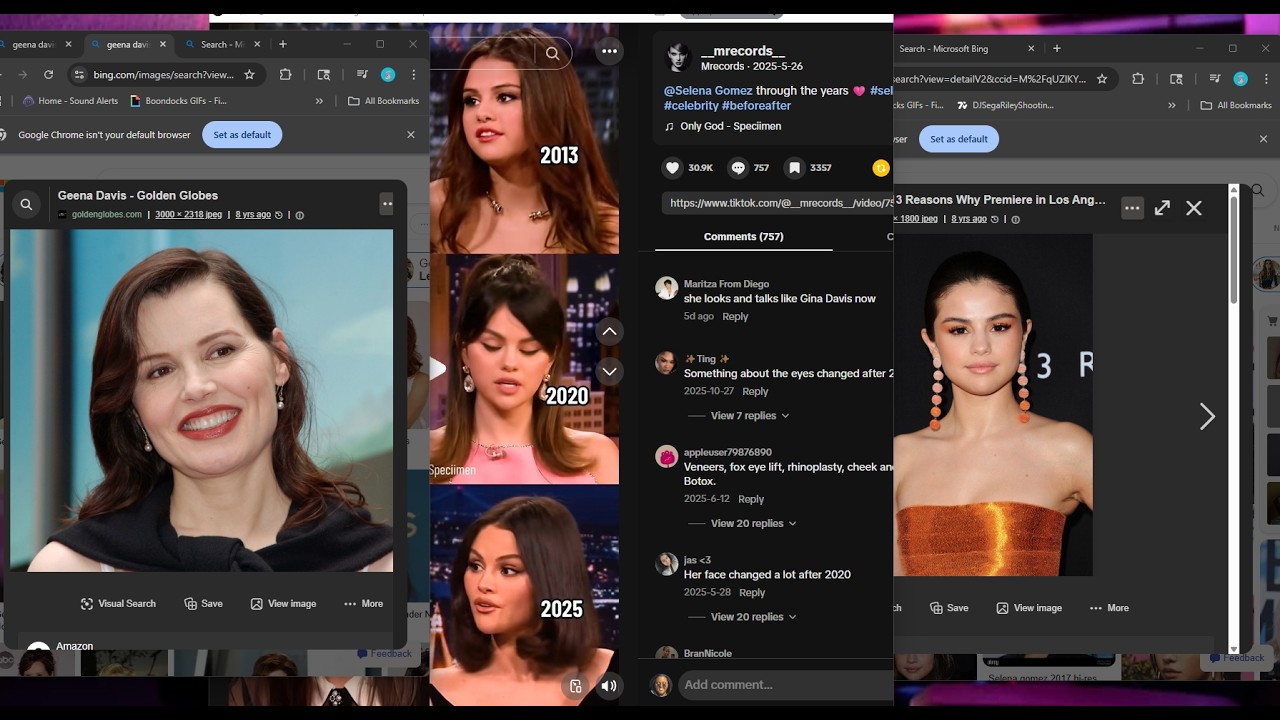Viewport: 1280px width, 720px height.
Task: Open __mrecords__ profile name
Action: pyautogui.click(x=743, y=51)
